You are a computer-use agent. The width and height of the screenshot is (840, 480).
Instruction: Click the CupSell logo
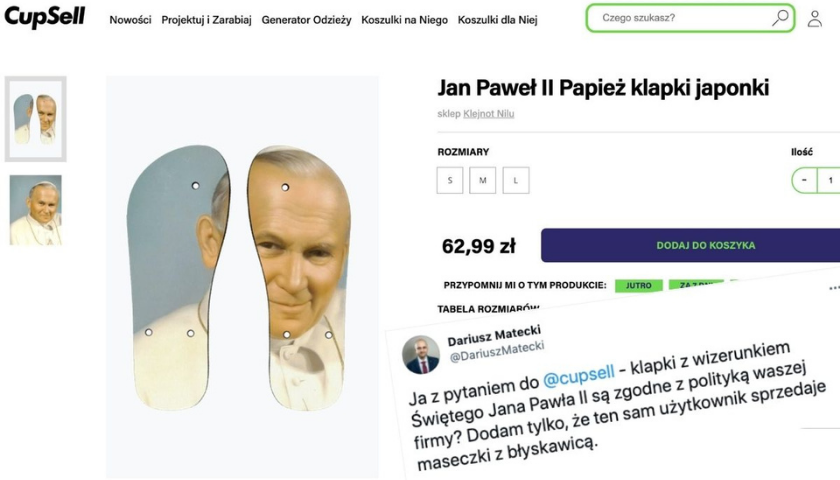click(45, 17)
